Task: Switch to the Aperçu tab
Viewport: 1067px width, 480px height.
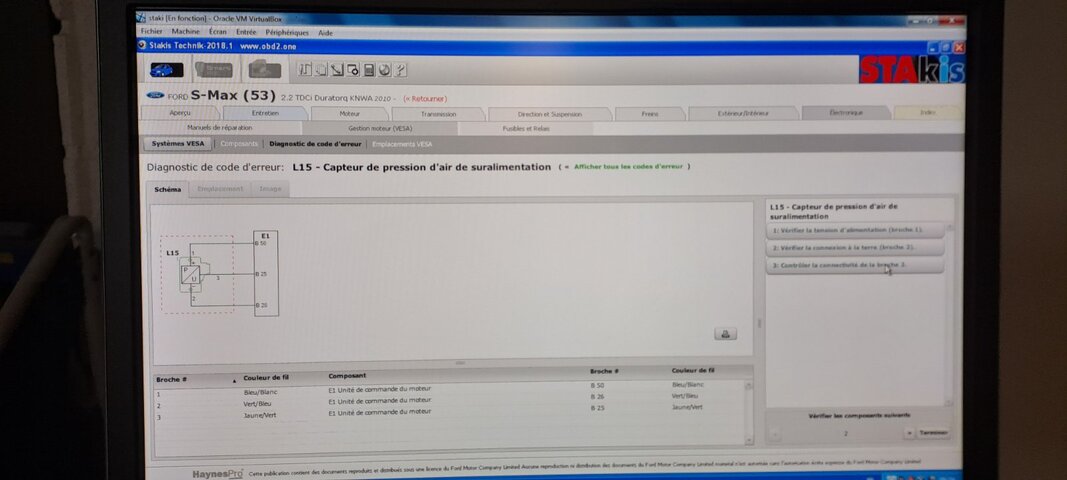Action: [x=180, y=114]
